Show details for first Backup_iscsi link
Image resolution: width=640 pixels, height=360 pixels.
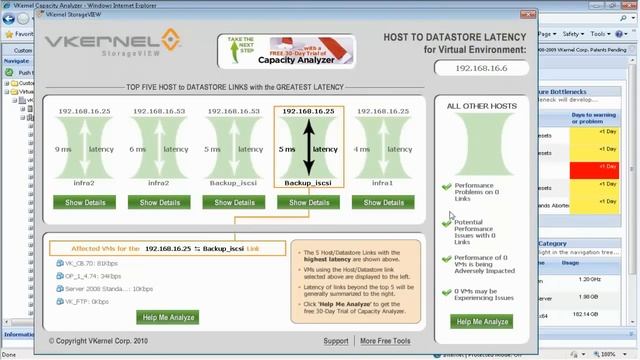(234, 202)
